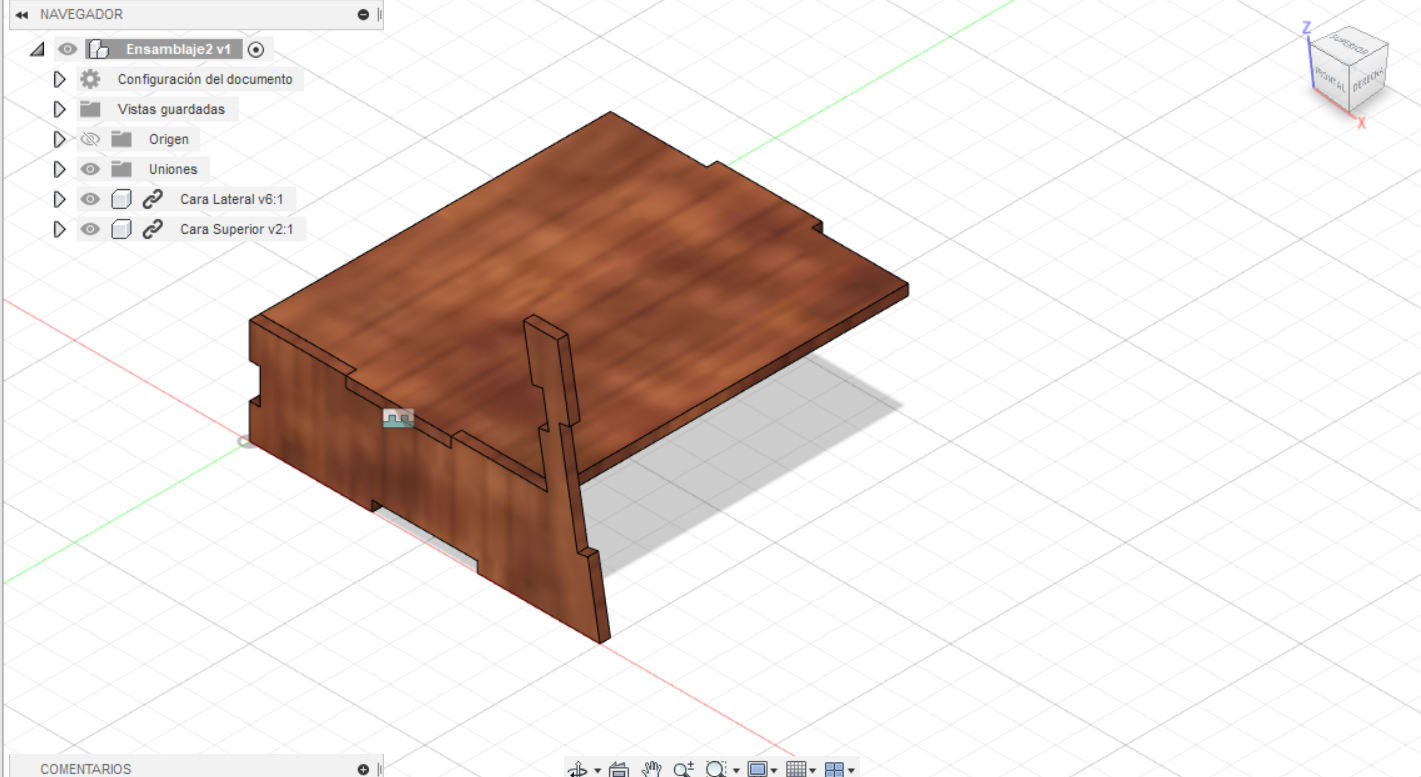Show the hidden Origen folder

(90, 139)
